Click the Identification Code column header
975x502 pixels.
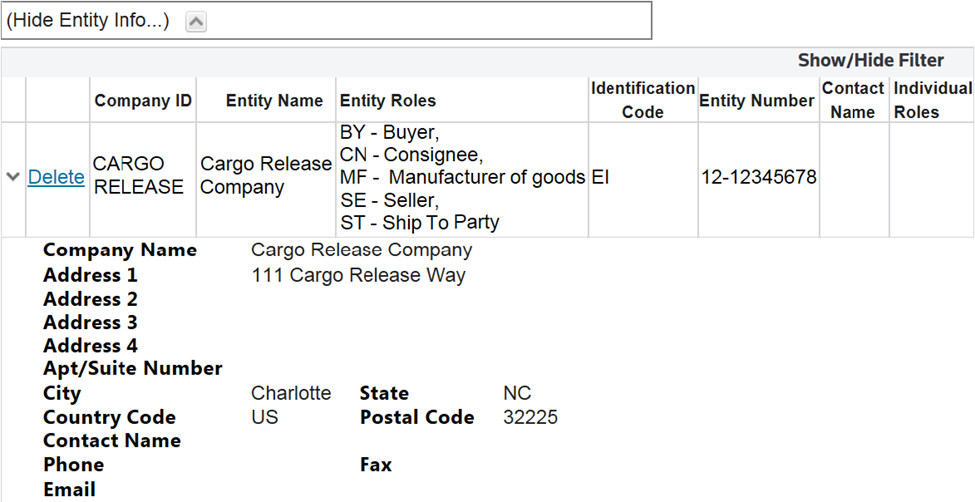[642, 100]
